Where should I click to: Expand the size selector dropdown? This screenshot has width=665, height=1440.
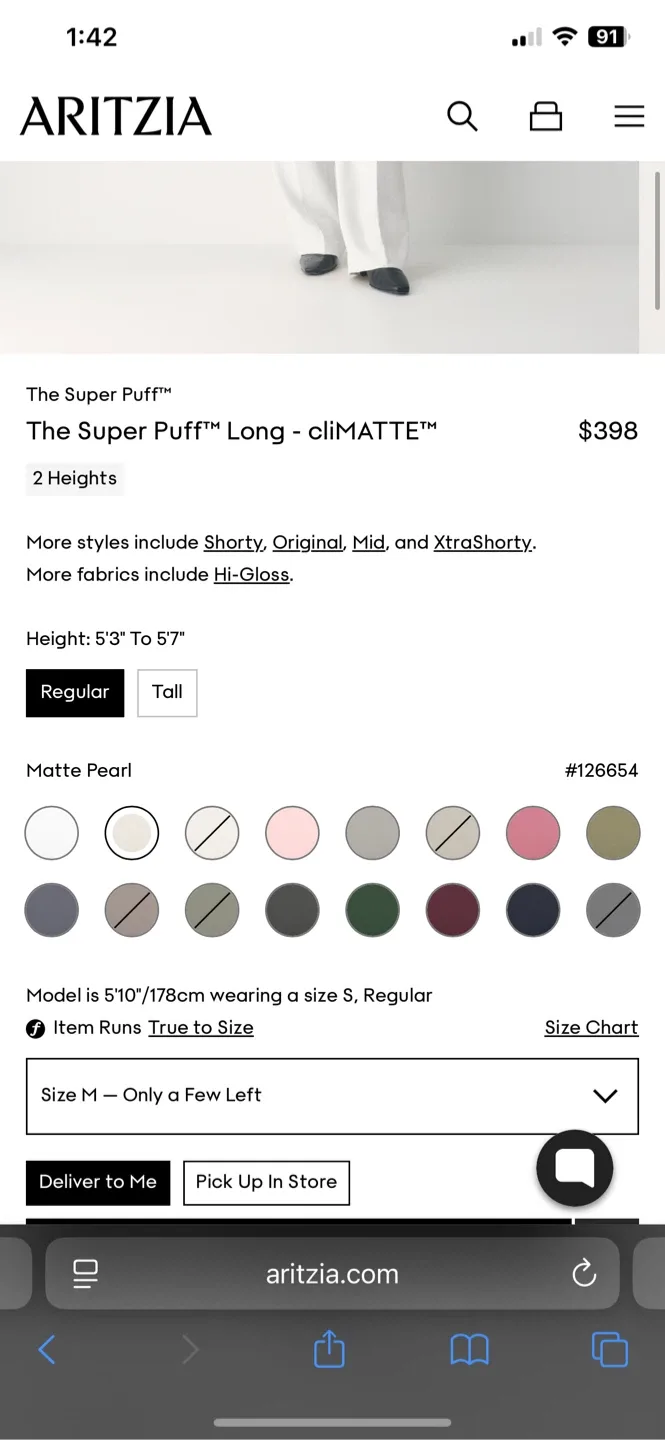click(x=332, y=1096)
